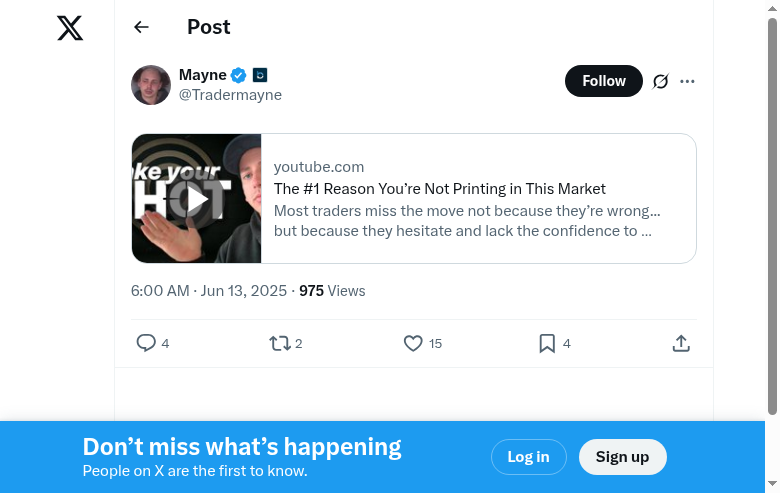Image resolution: width=780 pixels, height=493 pixels.
Task: Open the Grok icon next to Follow
Action: 660,81
